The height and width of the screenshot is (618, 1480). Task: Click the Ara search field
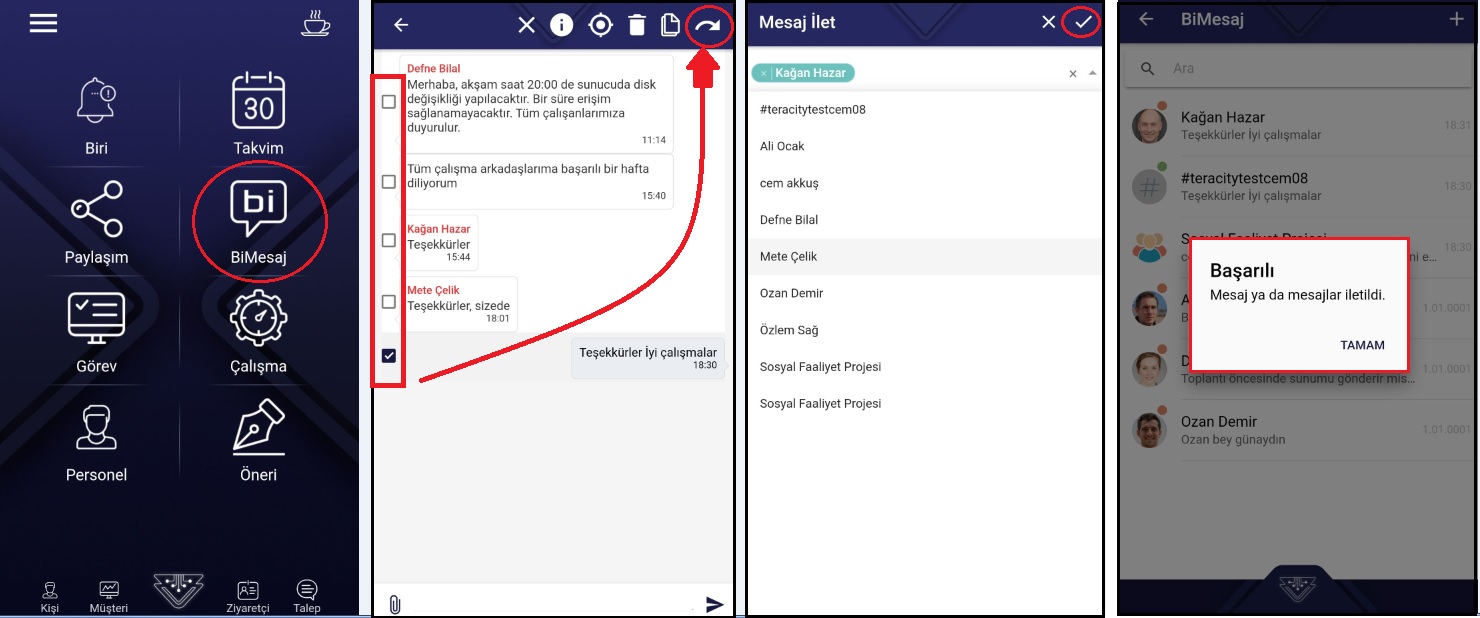coord(1297,69)
